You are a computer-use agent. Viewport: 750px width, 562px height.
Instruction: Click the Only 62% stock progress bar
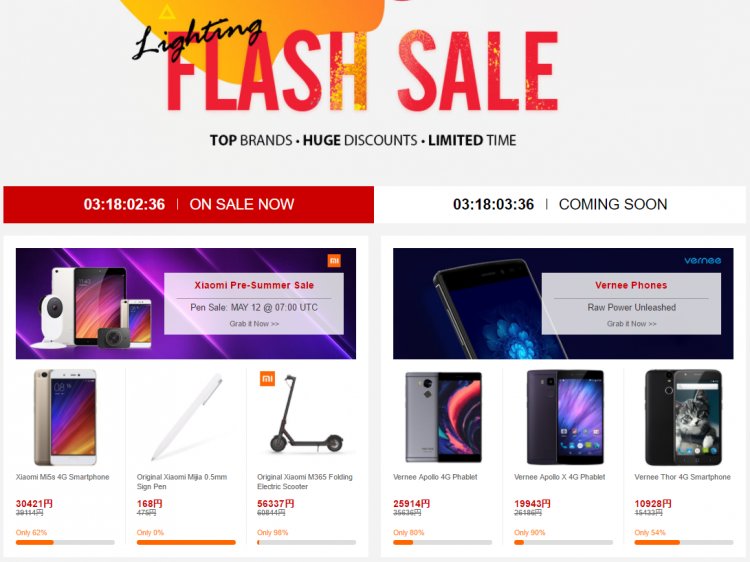pyautogui.click(x=65, y=542)
